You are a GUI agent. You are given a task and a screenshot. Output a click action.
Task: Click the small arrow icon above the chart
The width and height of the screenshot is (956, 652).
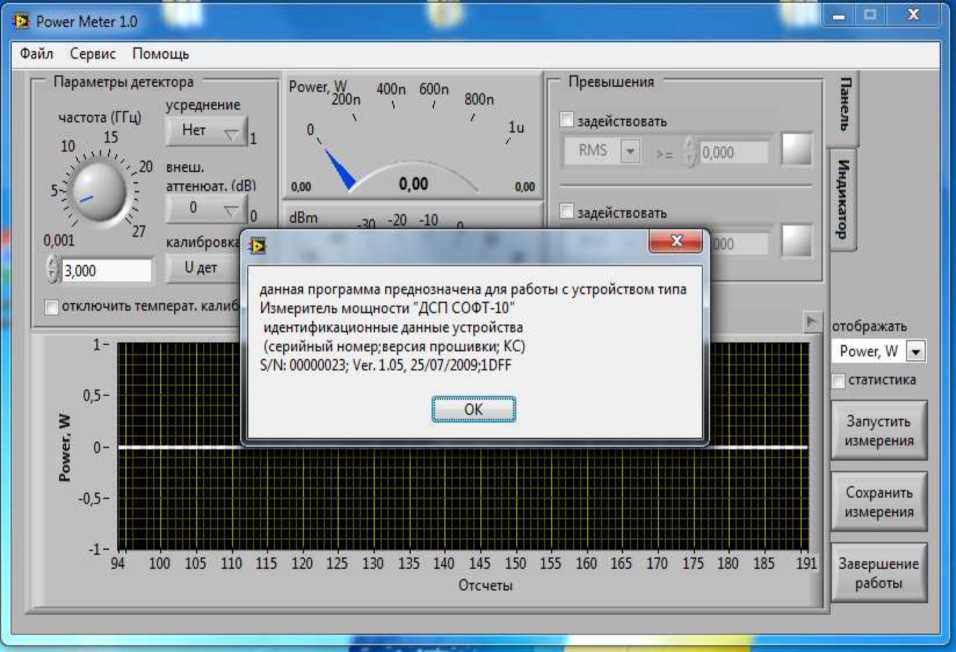[813, 320]
